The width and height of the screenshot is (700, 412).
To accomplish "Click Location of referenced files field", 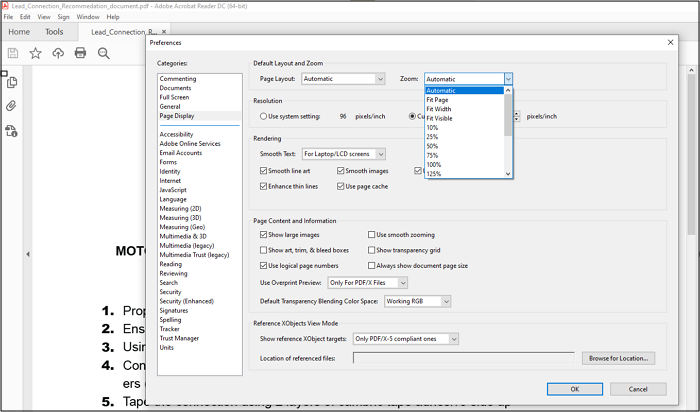I will click(x=463, y=358).
